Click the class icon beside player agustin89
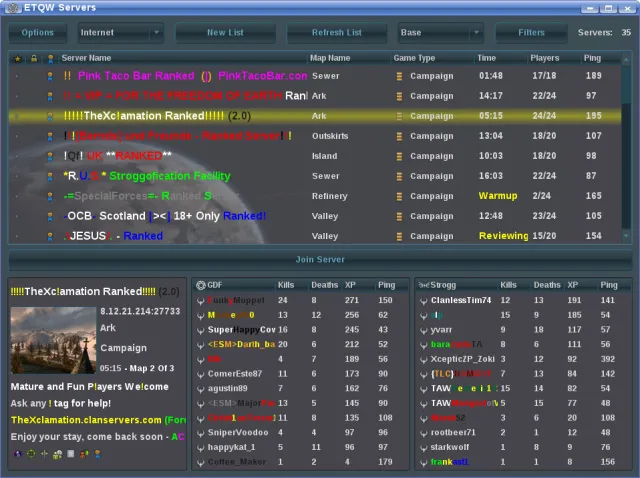Screen dimensions: 640x478 point(200,387)
